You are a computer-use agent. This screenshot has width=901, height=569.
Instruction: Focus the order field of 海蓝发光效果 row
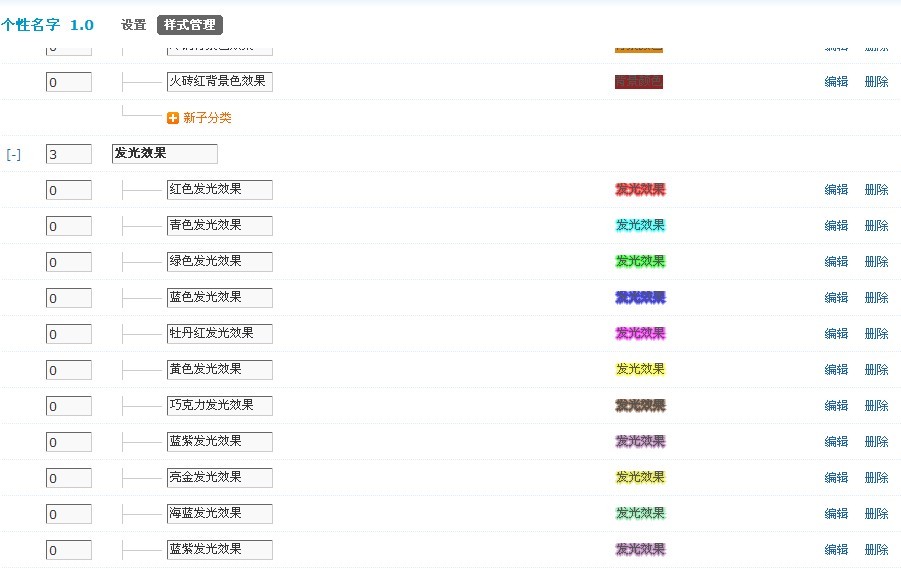(68, 514)
